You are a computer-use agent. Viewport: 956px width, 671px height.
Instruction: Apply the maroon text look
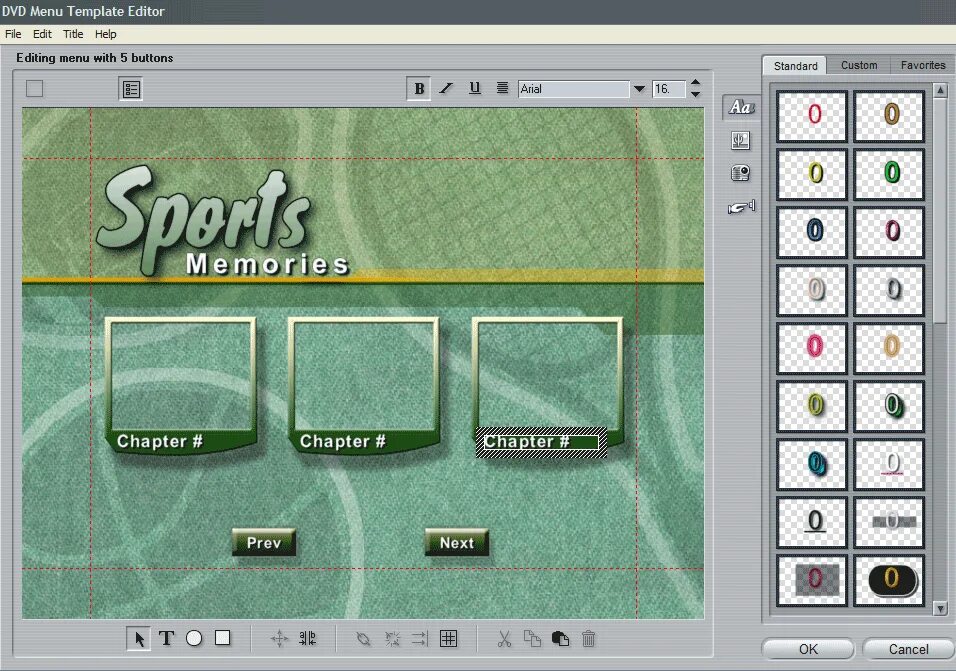(890, 232)
